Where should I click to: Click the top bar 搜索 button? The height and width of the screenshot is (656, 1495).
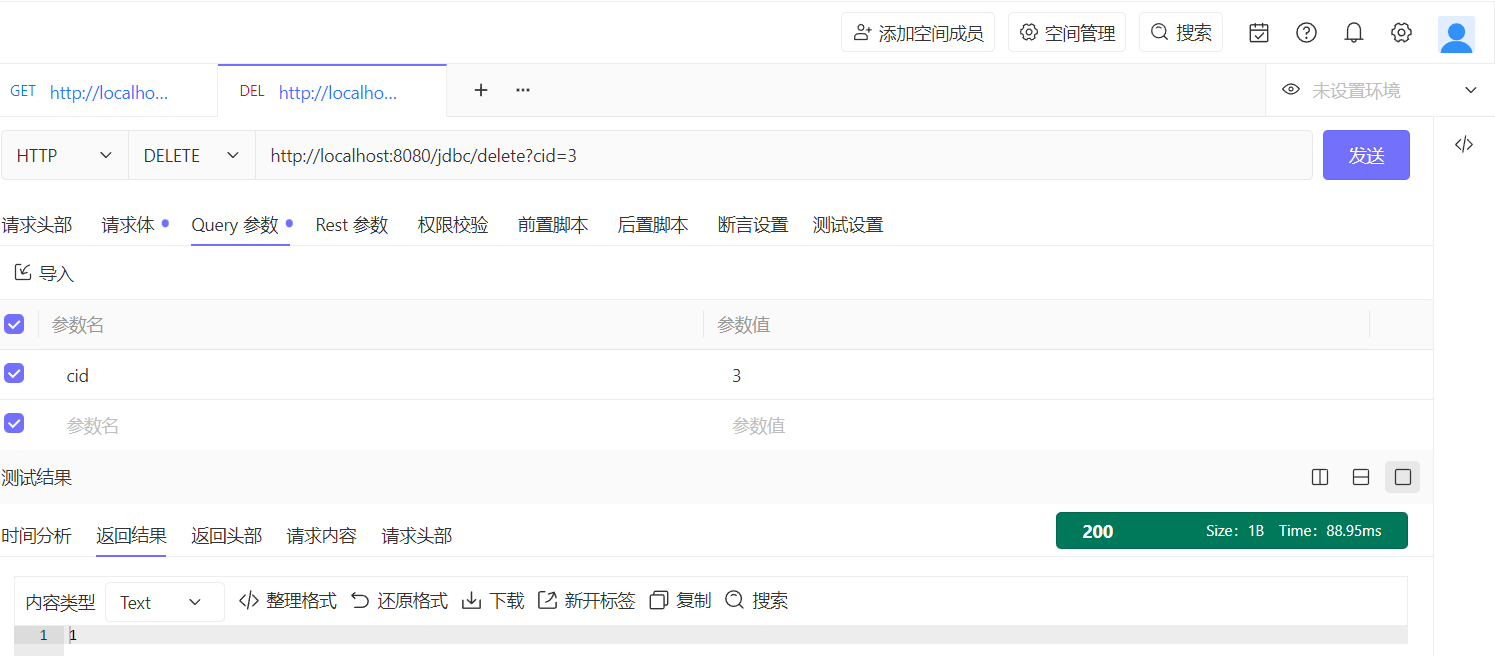coord(1181,32)
